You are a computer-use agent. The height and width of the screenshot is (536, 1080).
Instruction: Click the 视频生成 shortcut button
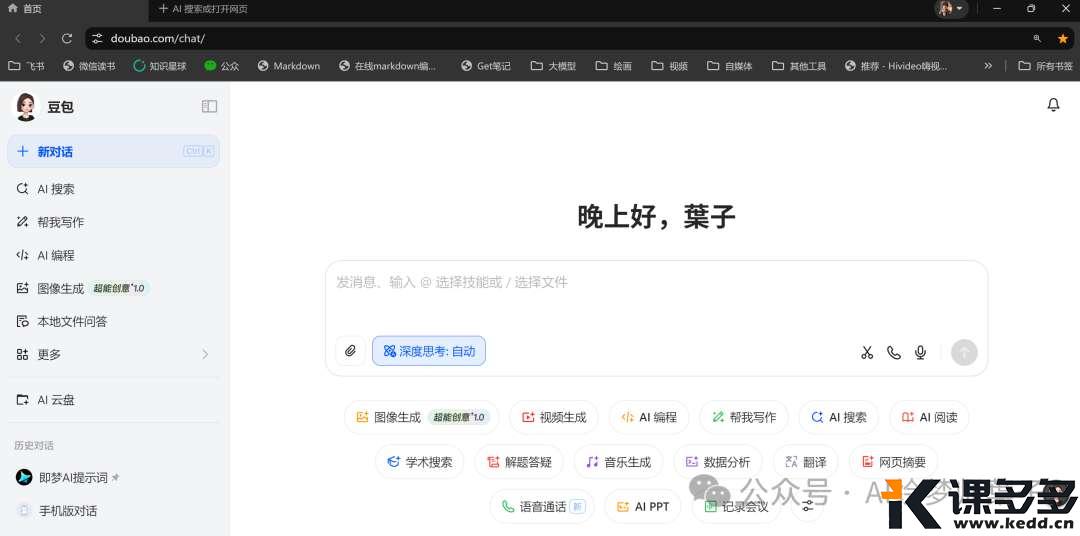click(x=554, y=417)
